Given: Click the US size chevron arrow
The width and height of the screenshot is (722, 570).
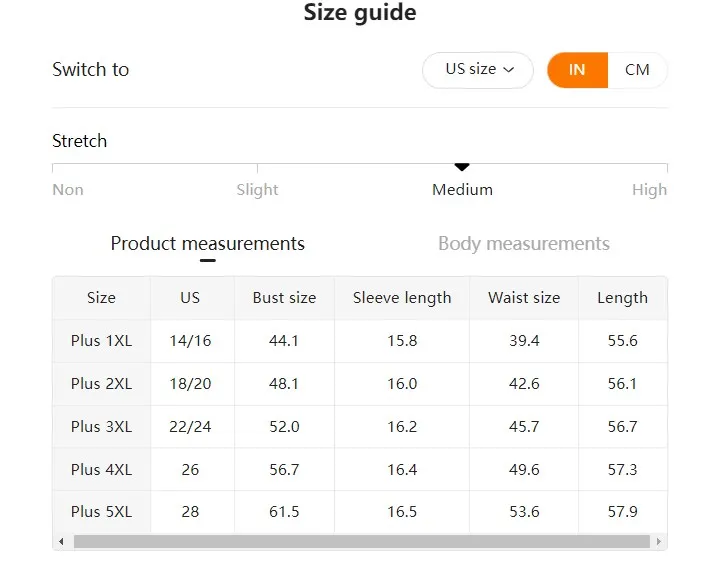Looking at the screenshot, I should point(508,70).
